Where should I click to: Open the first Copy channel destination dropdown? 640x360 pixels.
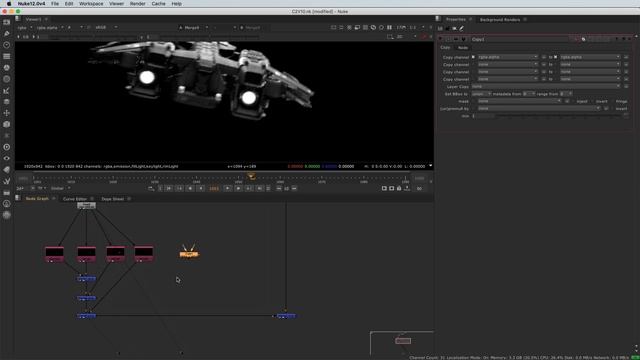[x=590, y=57]
